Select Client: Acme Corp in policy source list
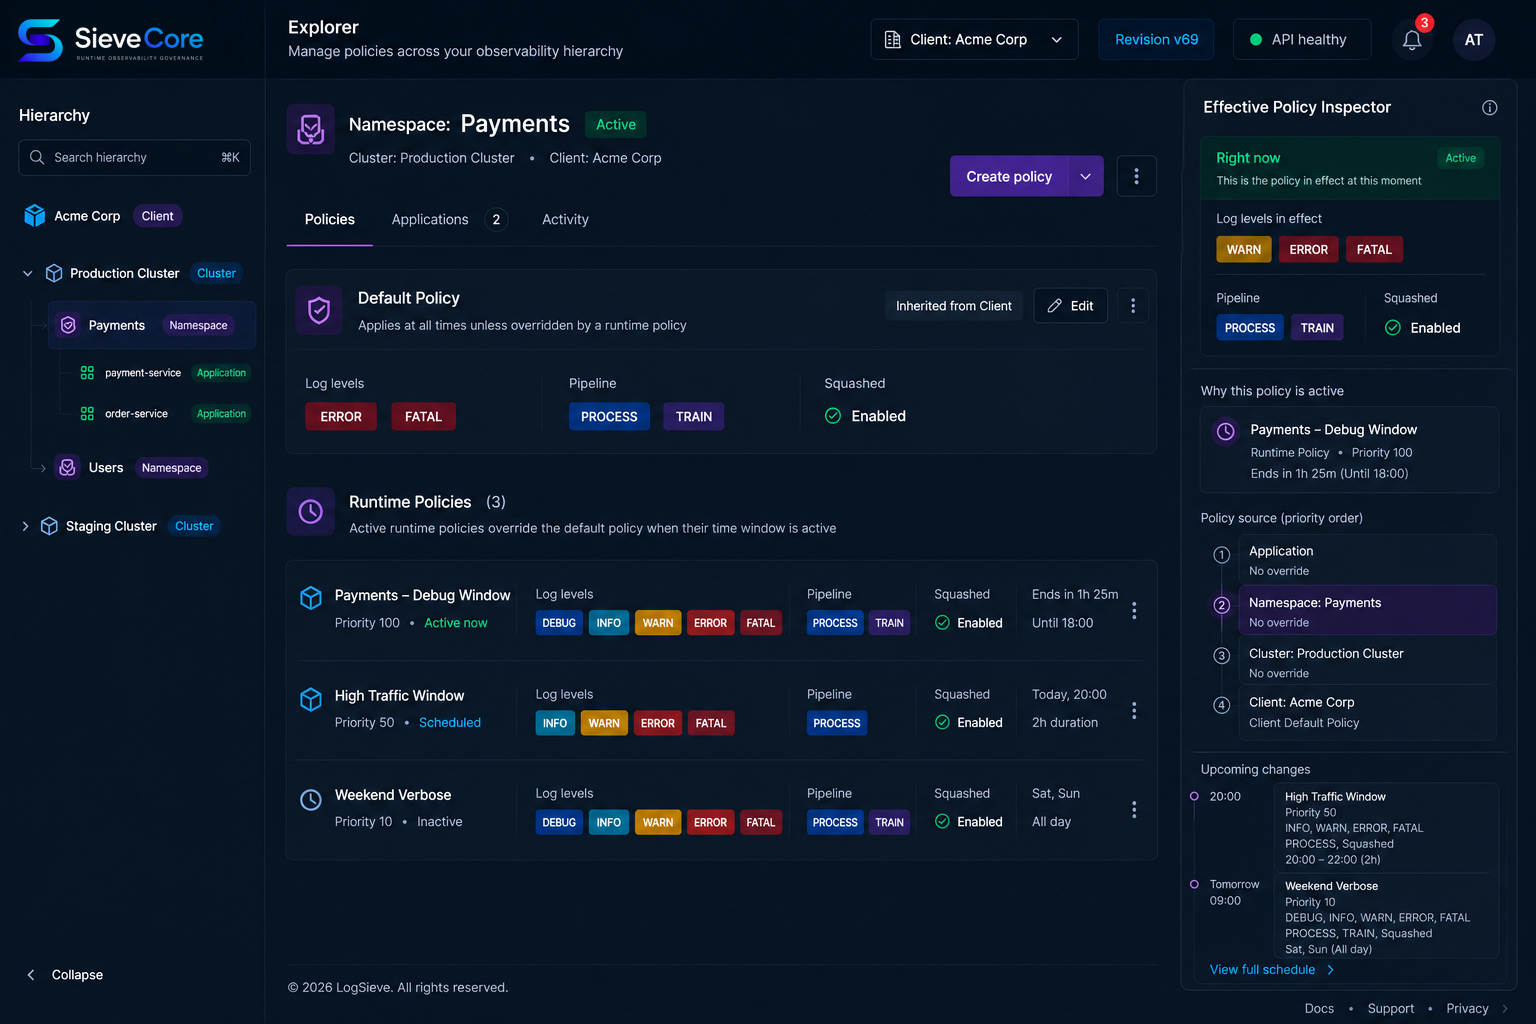 coord(1367,712)
